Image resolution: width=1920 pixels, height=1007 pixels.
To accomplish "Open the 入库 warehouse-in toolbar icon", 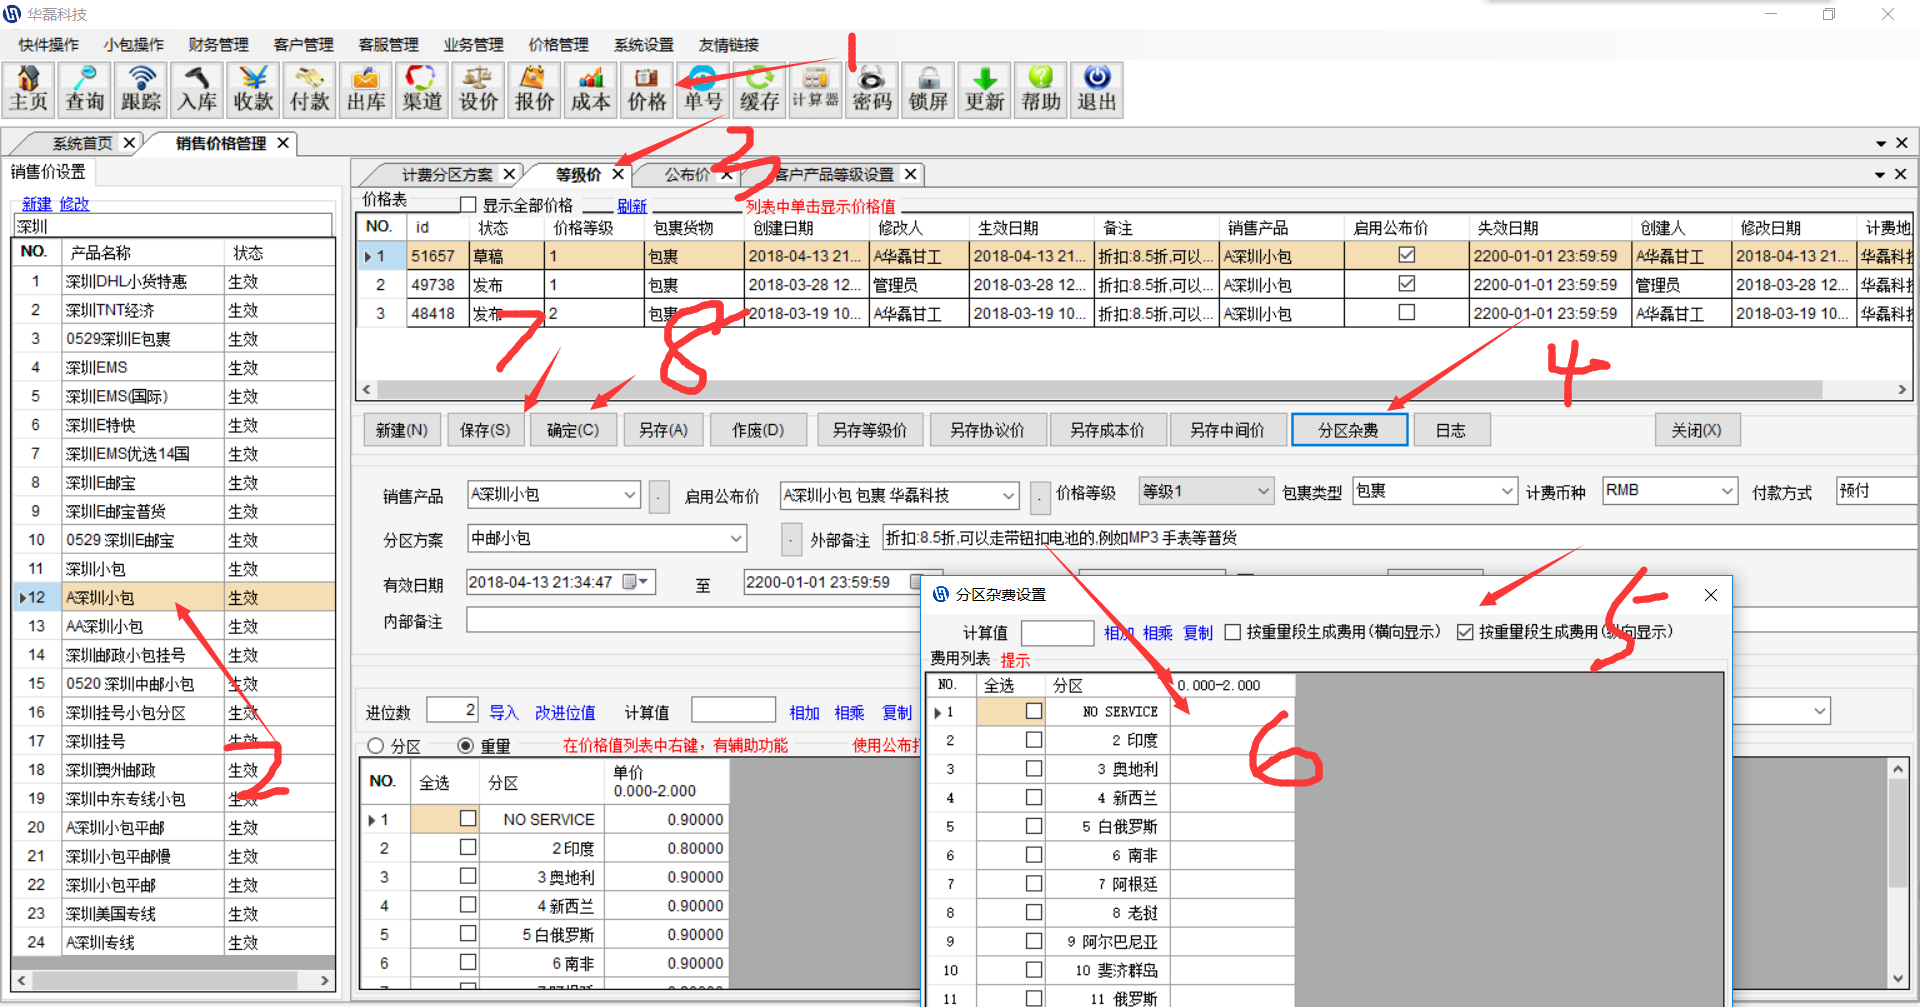I will [x=197, y=90].
